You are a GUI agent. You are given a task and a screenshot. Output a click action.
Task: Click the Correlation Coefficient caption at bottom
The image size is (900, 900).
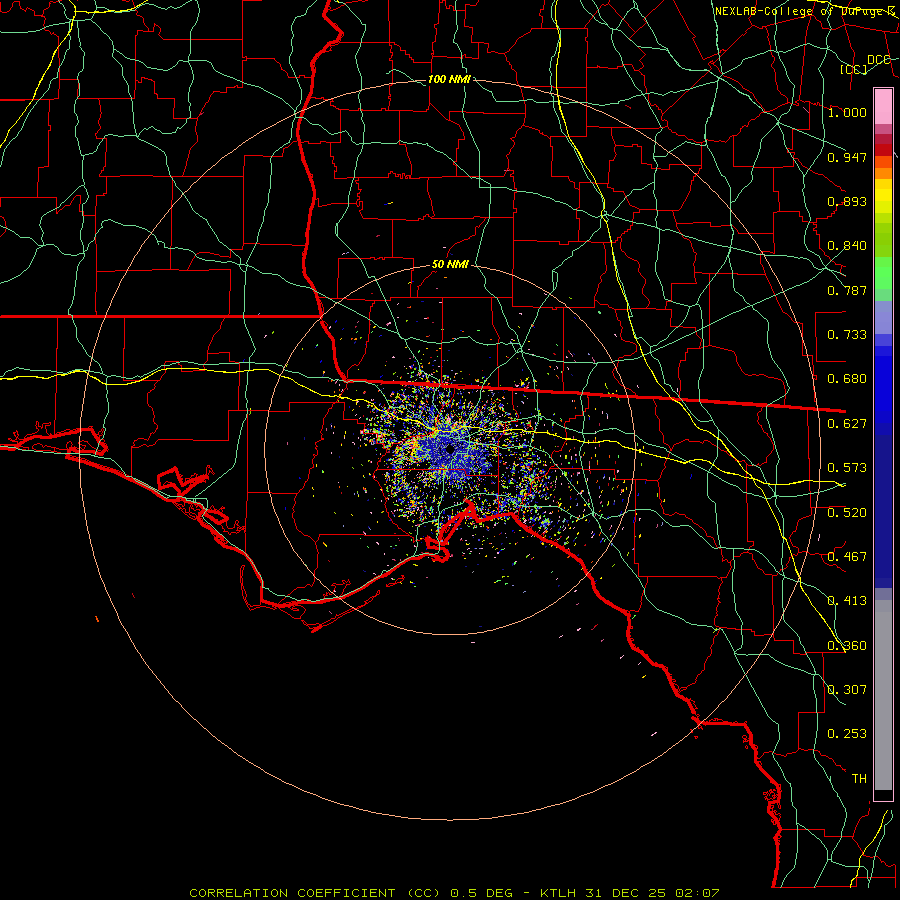(454, 893)
